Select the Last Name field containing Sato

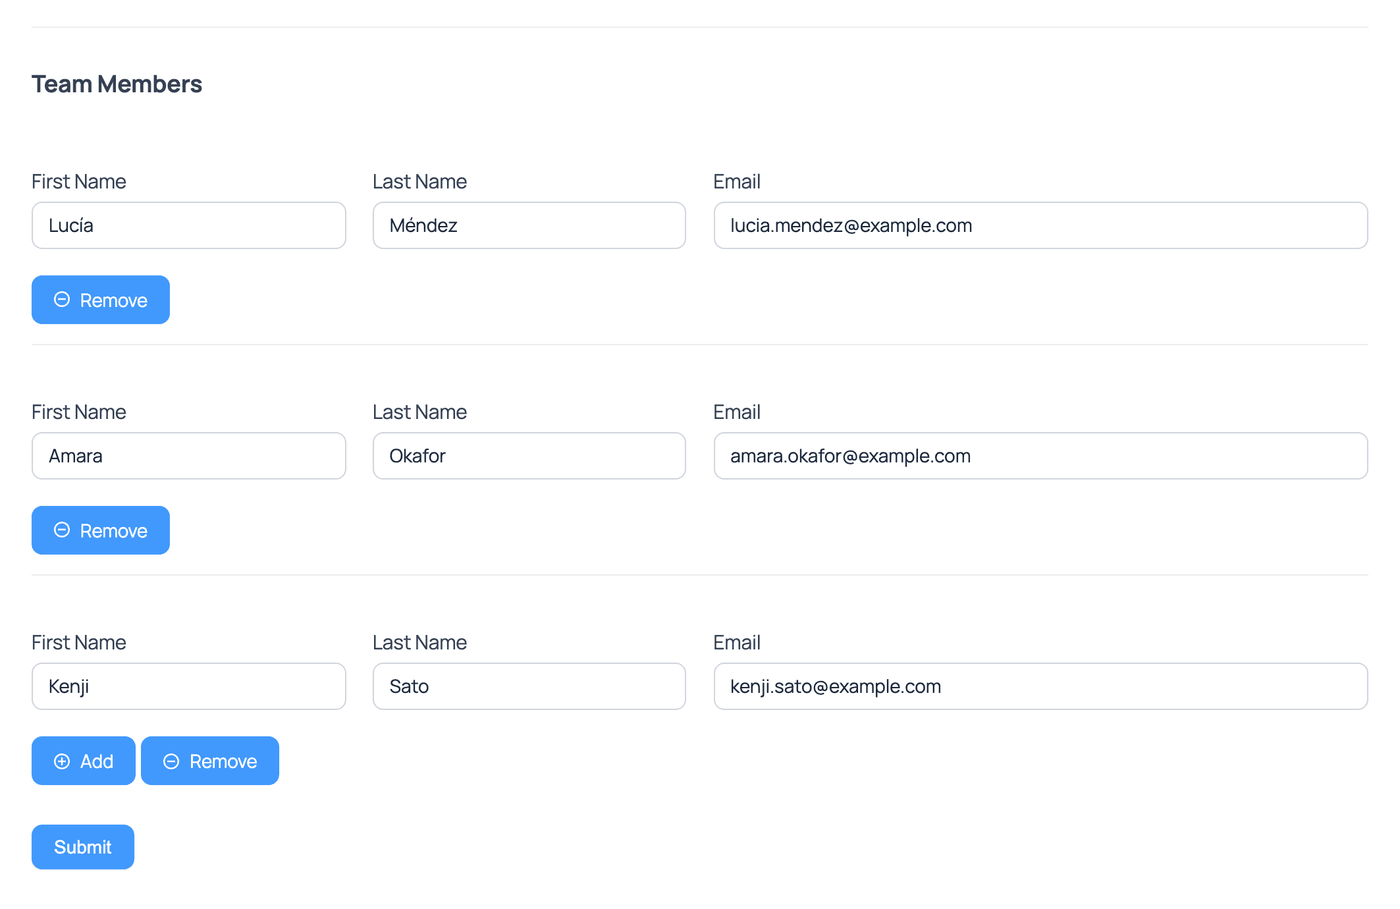tap(529, 686)
